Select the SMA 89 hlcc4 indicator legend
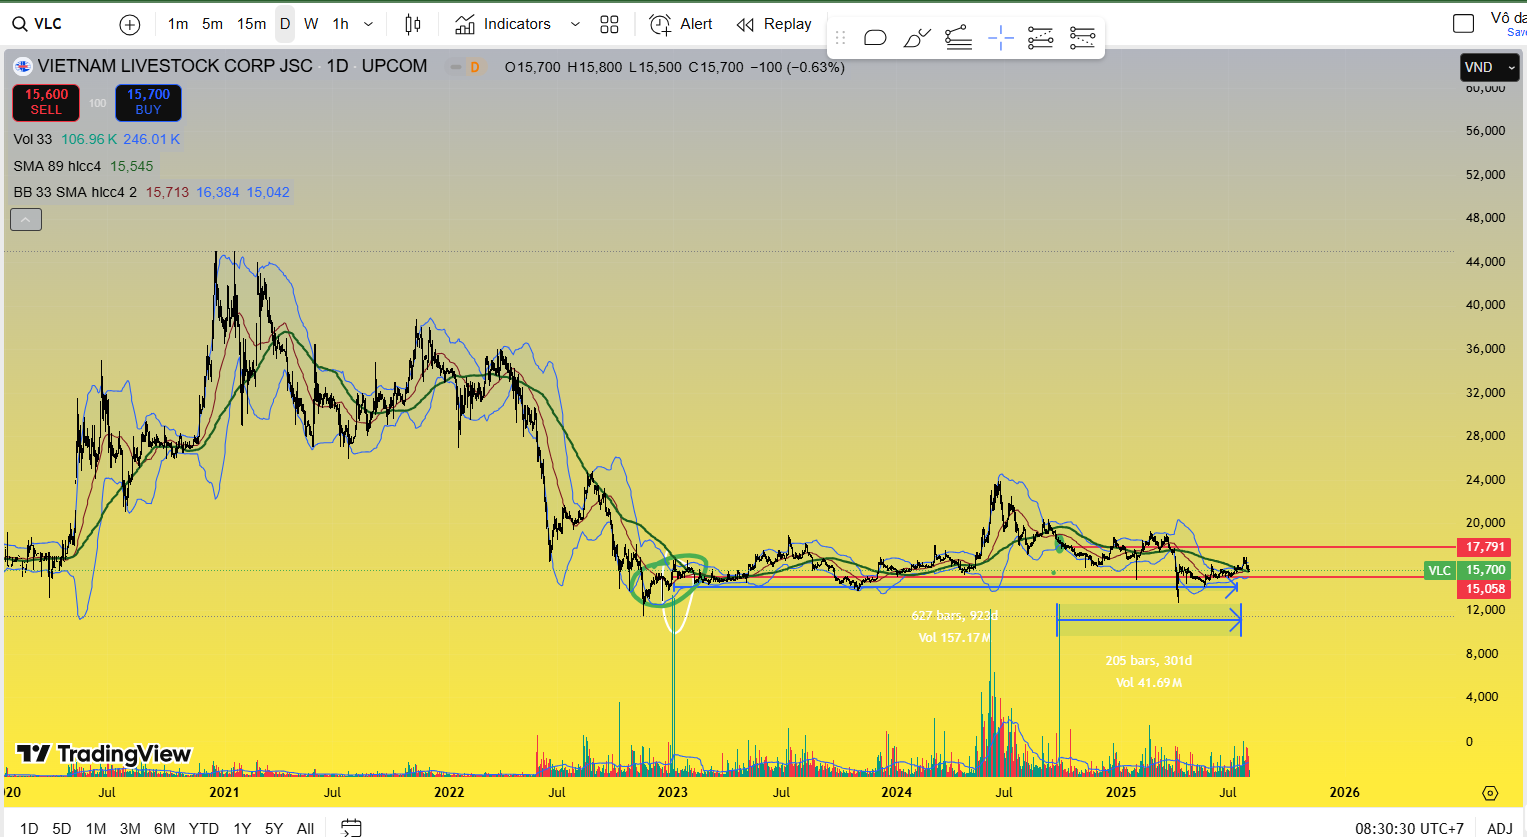The height and width of the screenshot is (837, 1527). click(57, 166)
